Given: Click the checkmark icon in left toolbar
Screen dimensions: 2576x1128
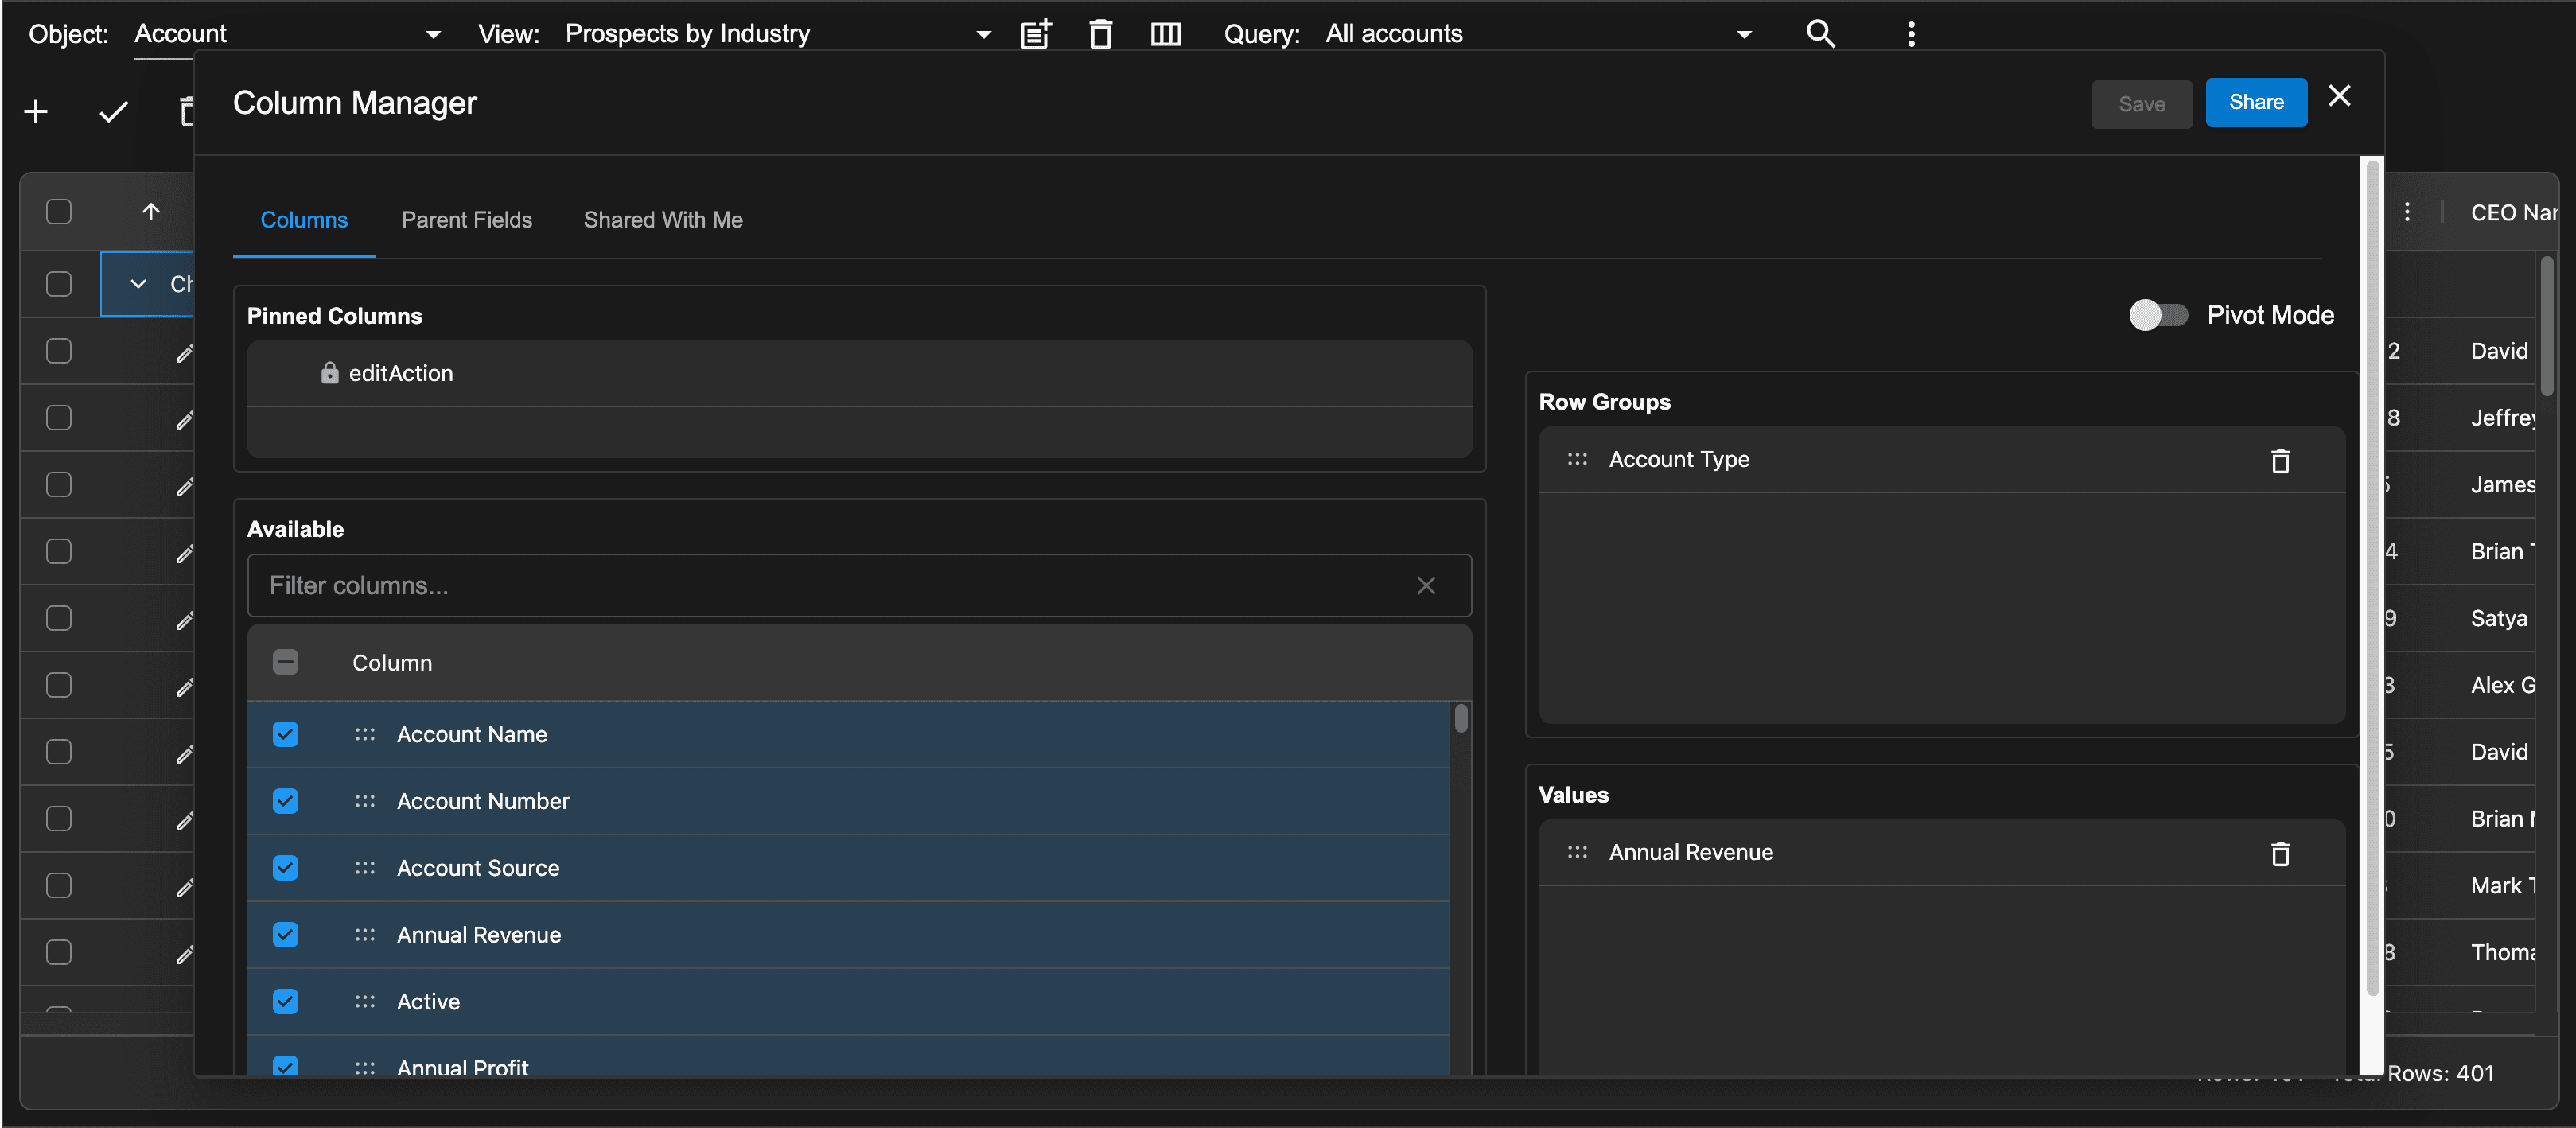Looking at the screenshot, I should tap(114, 111).
